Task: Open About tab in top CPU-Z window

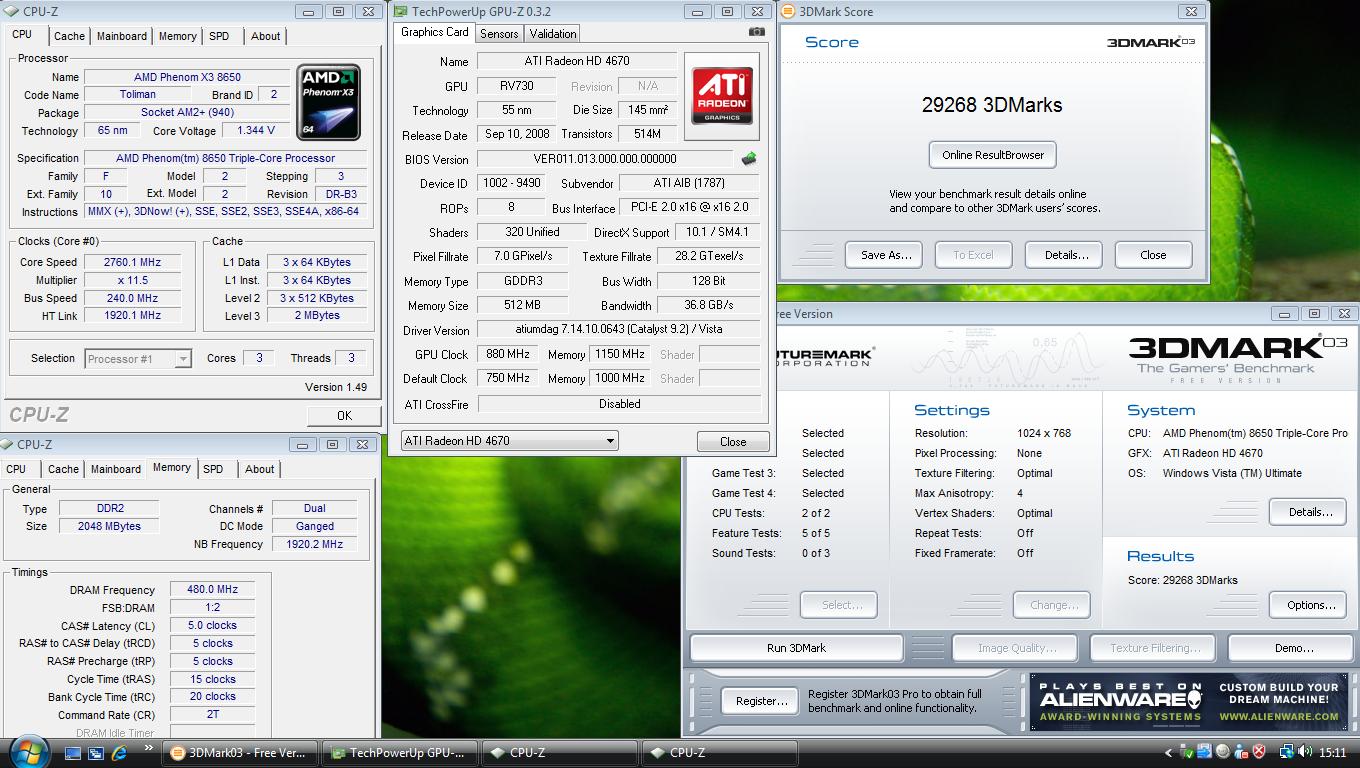Action: [x=265, y=36]
